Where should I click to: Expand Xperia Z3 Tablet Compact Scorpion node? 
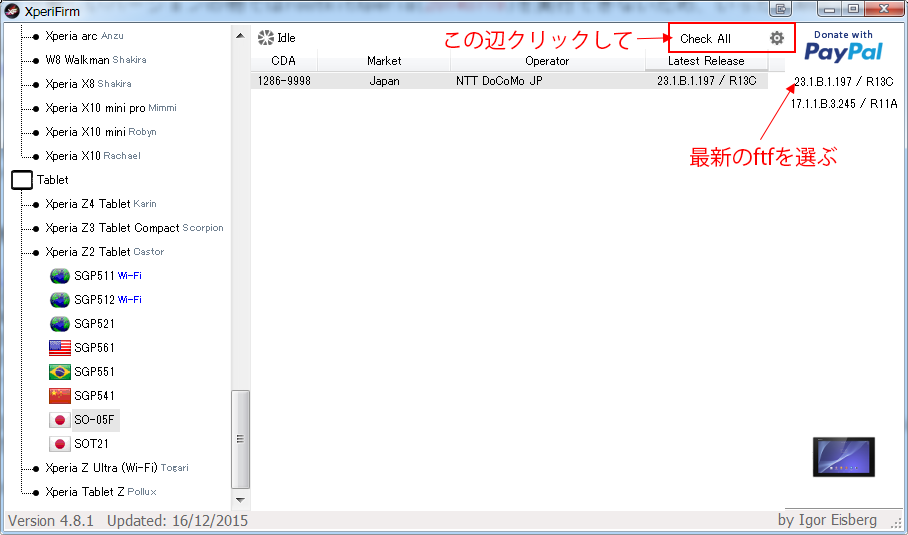coord(134,228)
